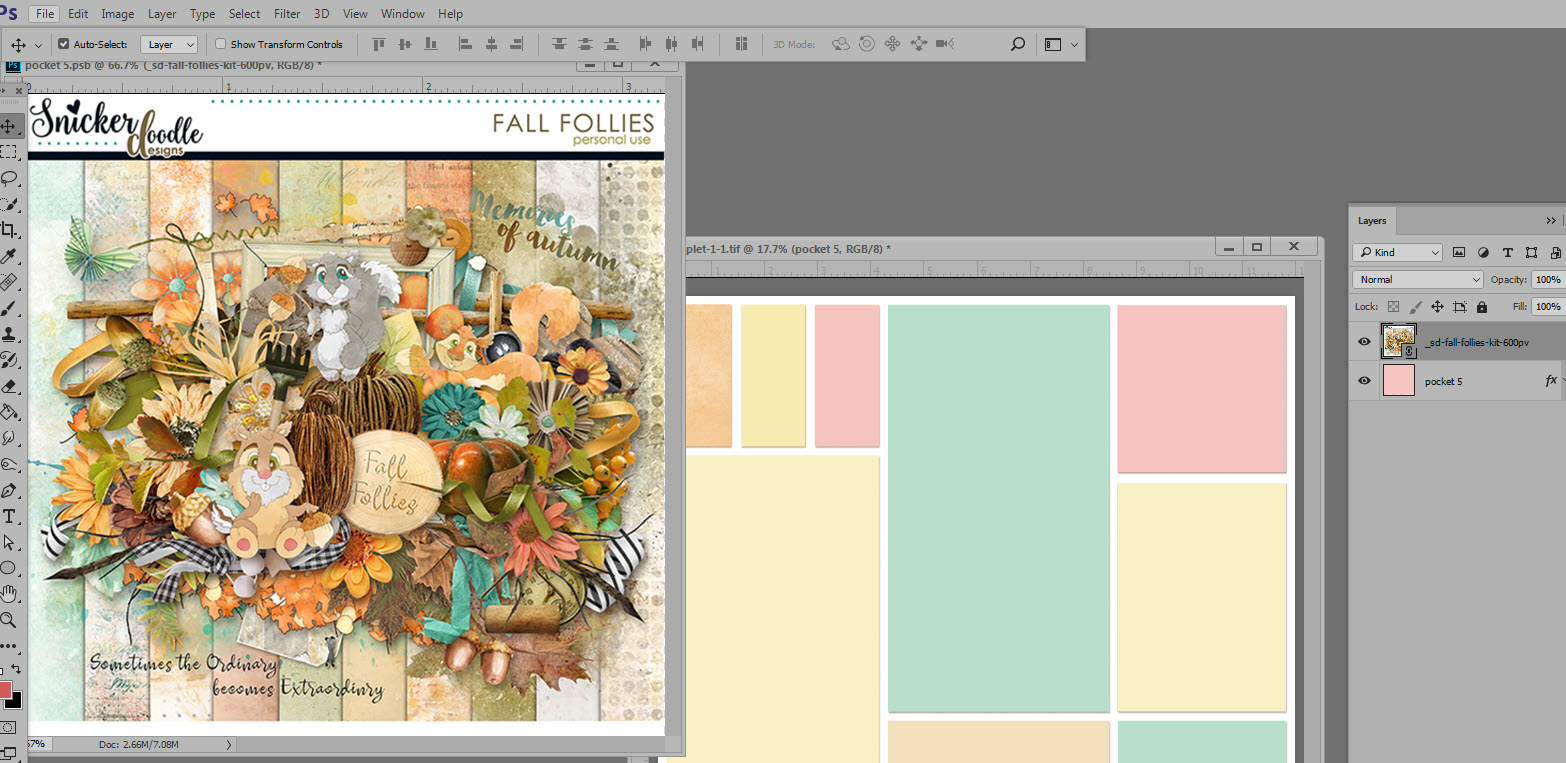Screen dimensions: 1566x763
Task: Toggle lock position in Layers panel
Action: (1437, 307)
